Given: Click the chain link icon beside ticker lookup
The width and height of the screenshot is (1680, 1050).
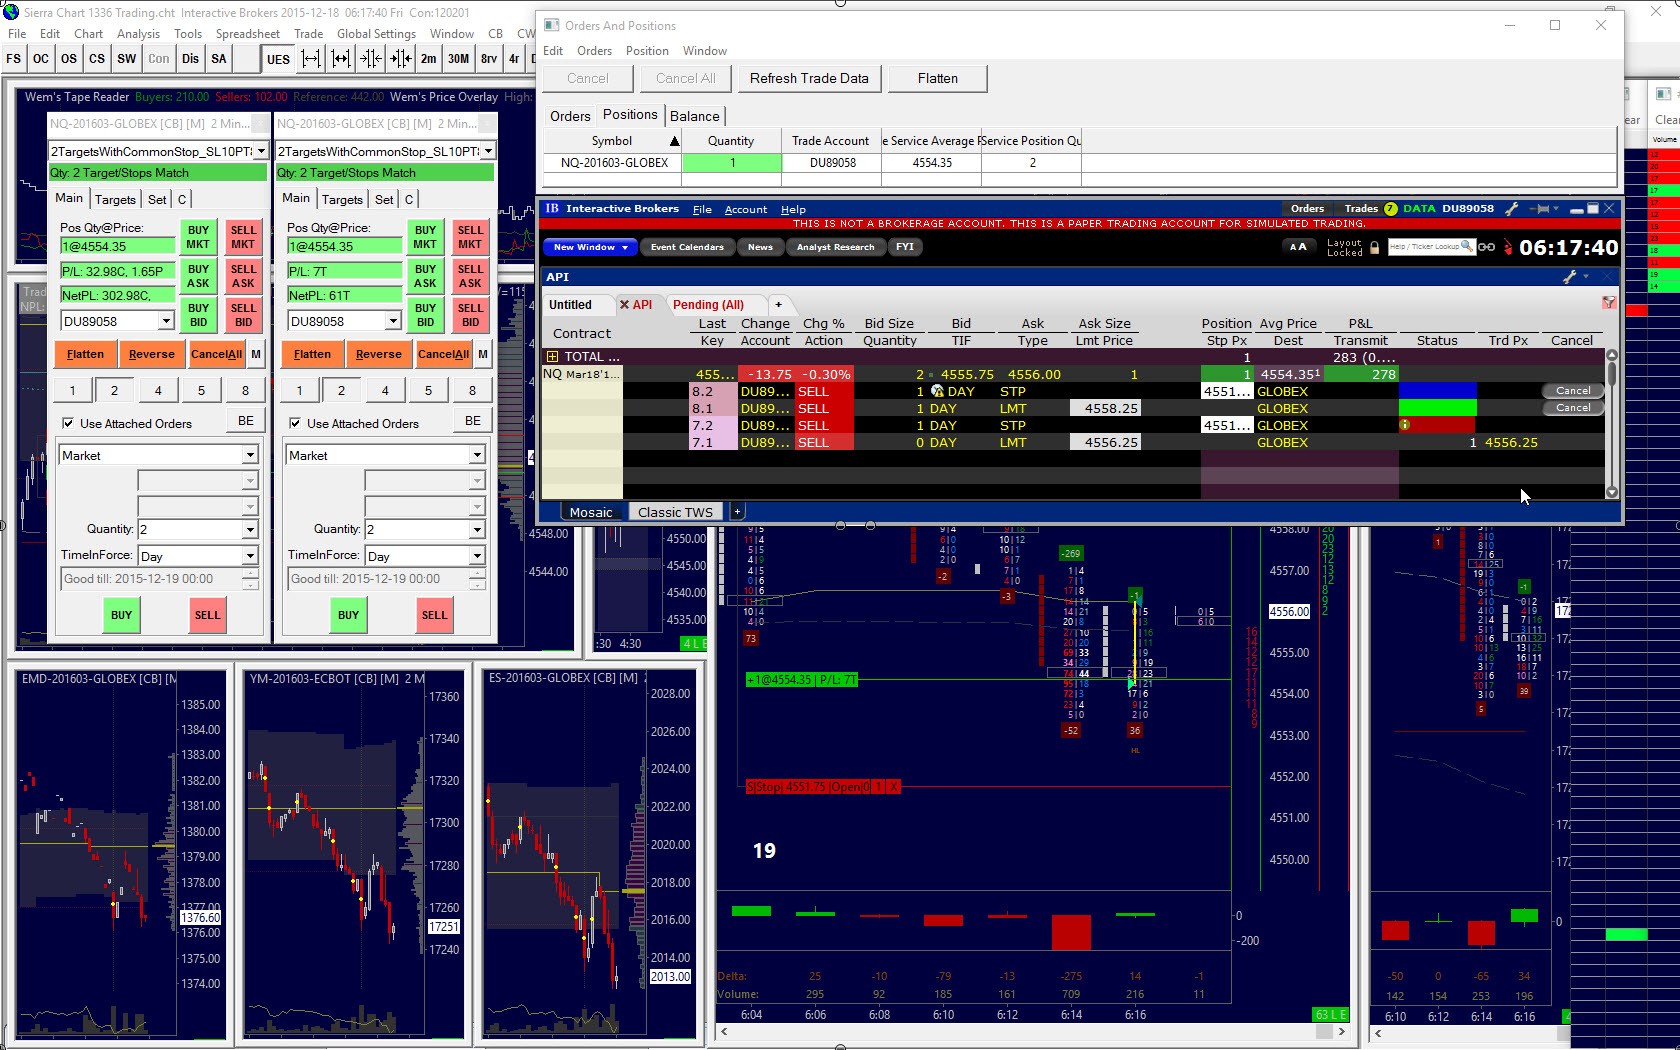Looking at the screenshot, I should coord(1487,247).
